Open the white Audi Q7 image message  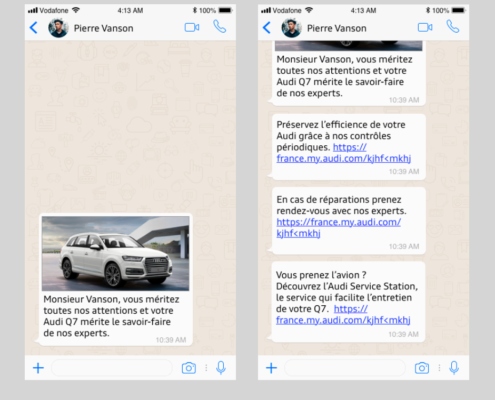point(115,253)
